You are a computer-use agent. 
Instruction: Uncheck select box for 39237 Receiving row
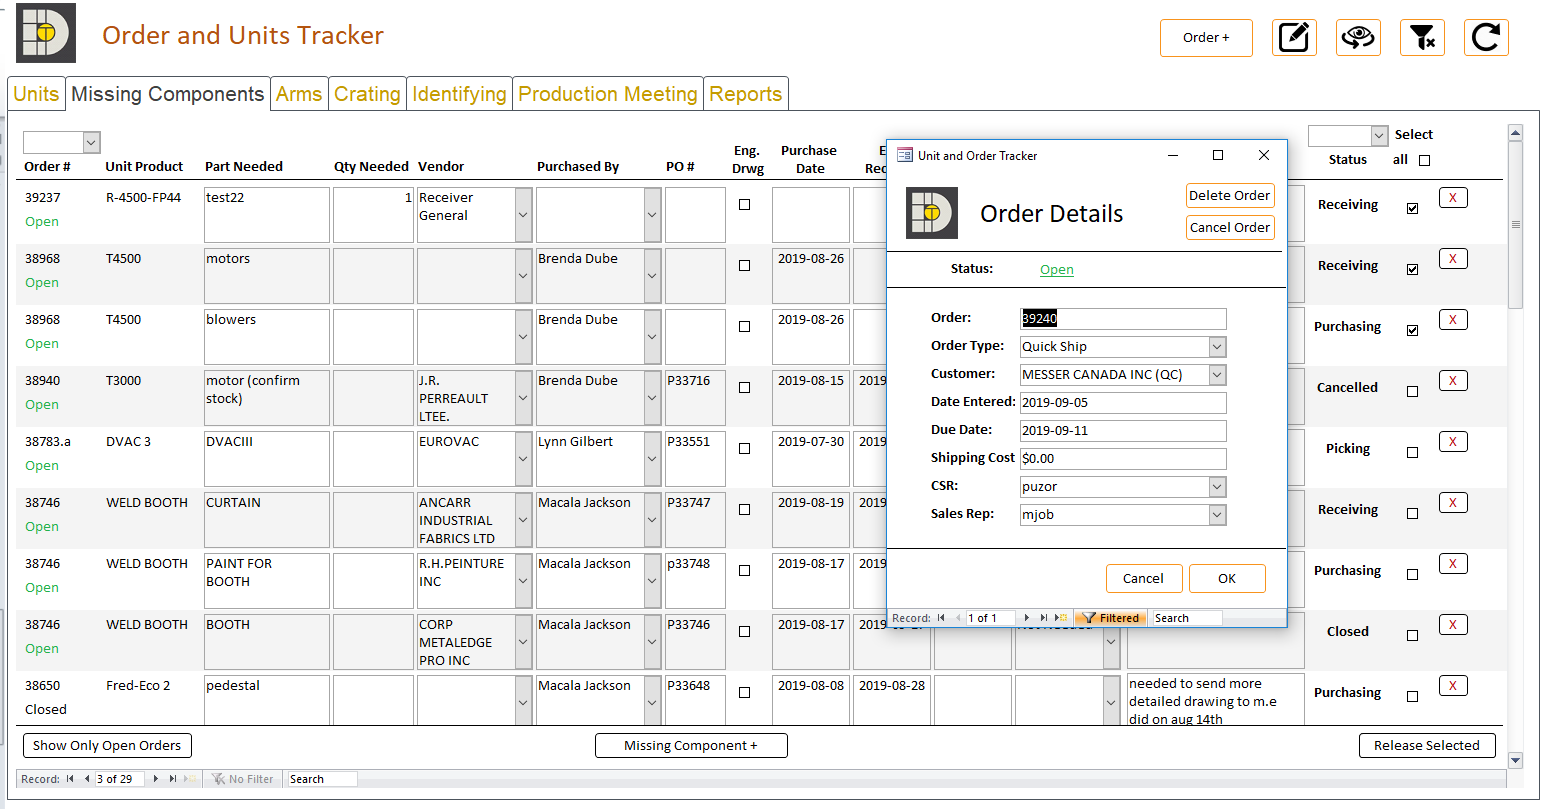pyautogui.click(x=1412, y=209)
